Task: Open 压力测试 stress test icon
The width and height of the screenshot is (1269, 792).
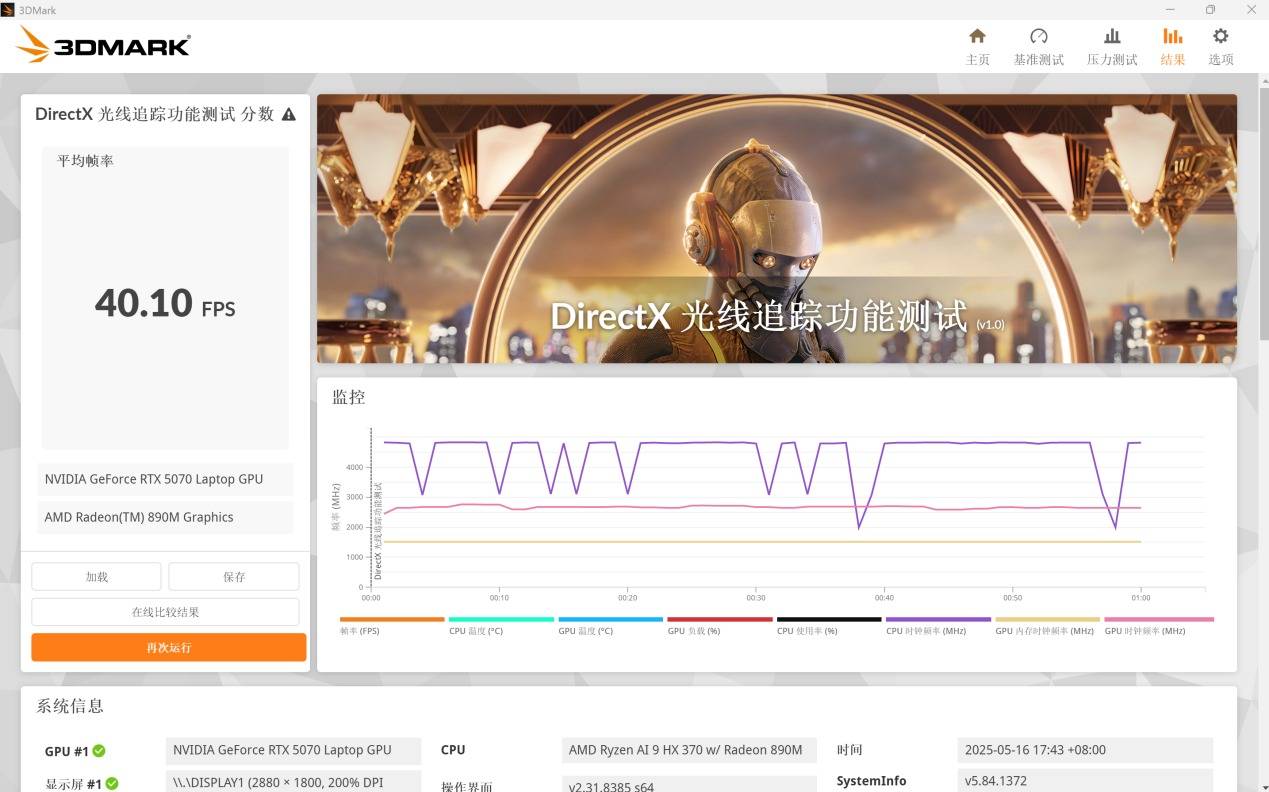Action: 1112,37
